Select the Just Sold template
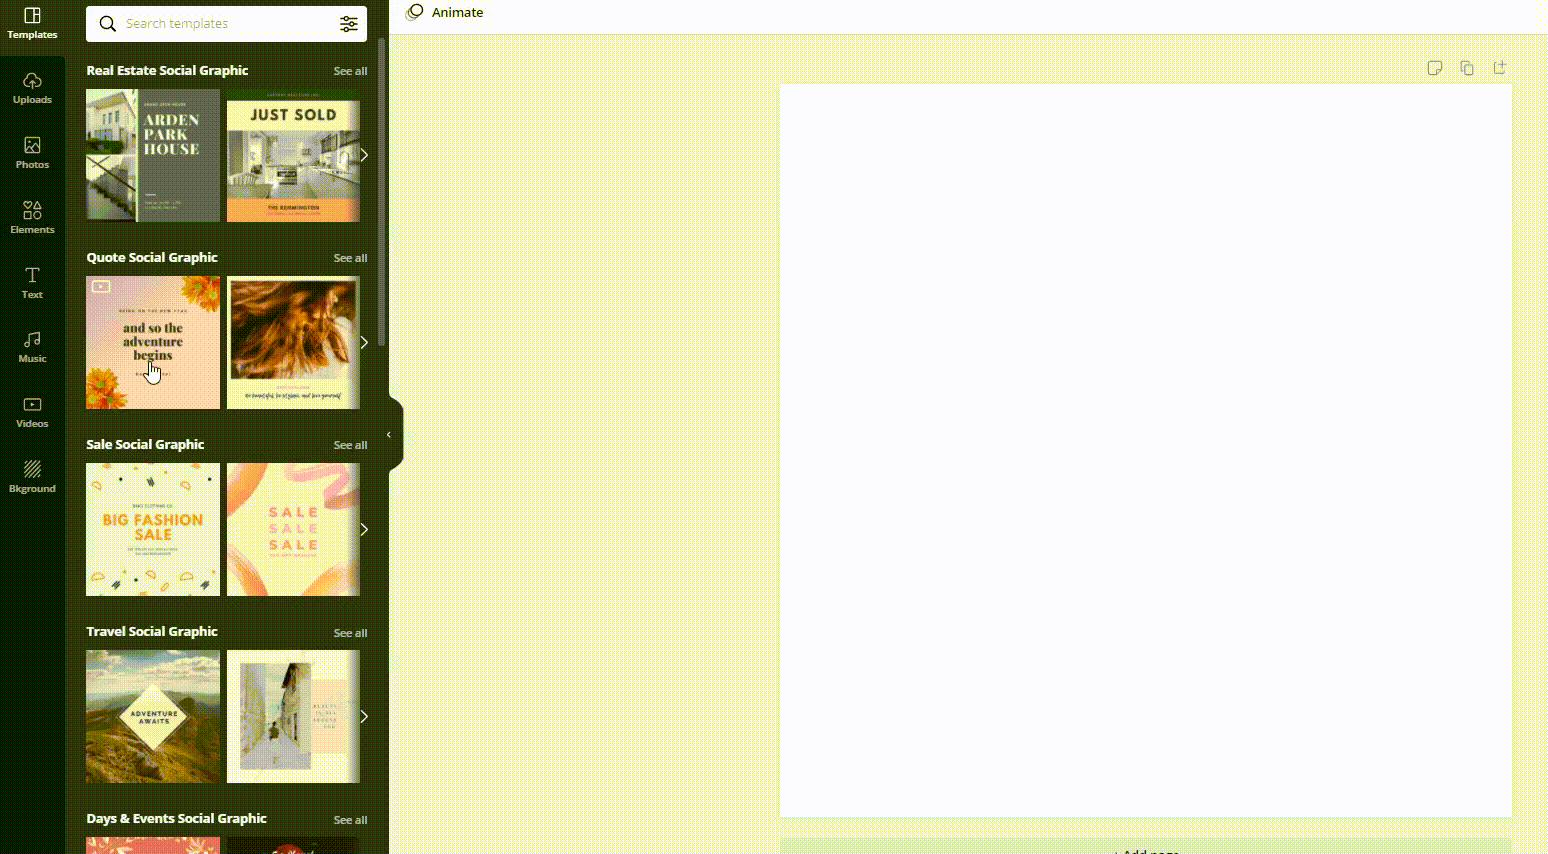The width and height of the screenshot is (1548, 854). (x=293, y=155)
